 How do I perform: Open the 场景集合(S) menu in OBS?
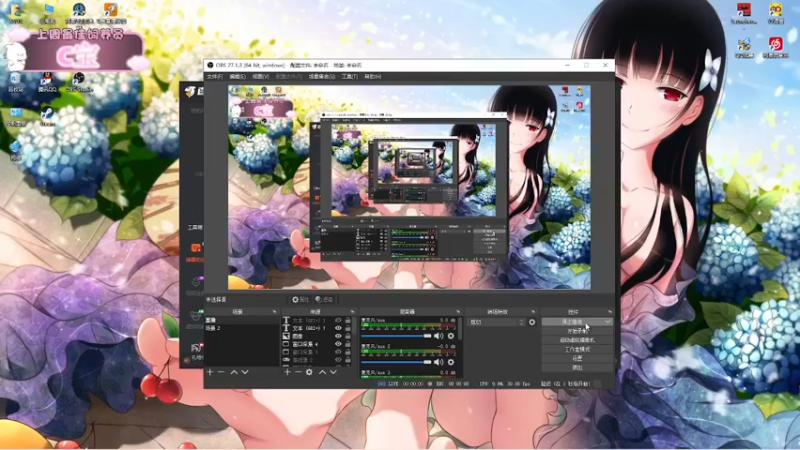(x=321, y=77)
